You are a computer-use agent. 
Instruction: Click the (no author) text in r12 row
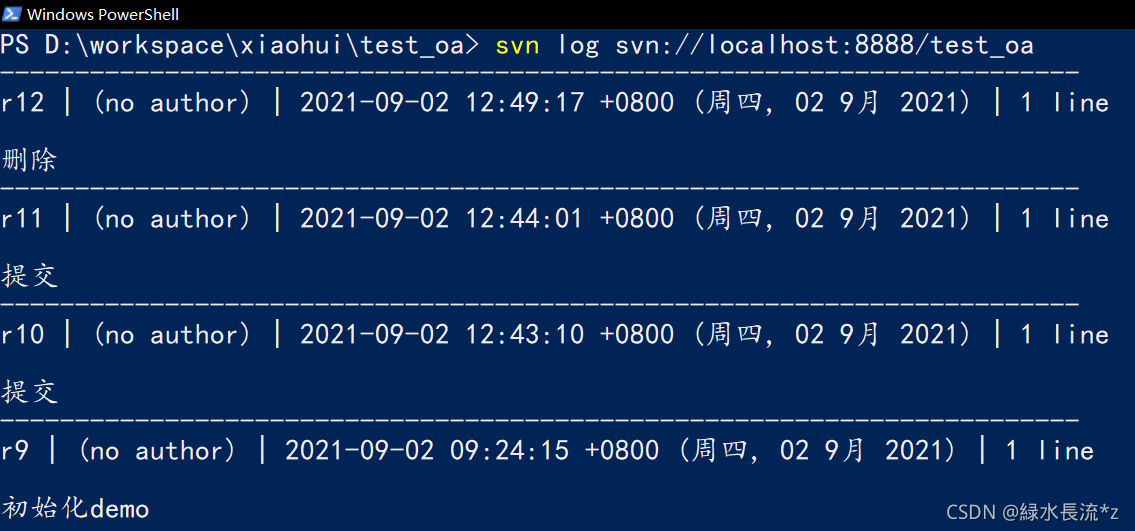click(x=172, y=103)
